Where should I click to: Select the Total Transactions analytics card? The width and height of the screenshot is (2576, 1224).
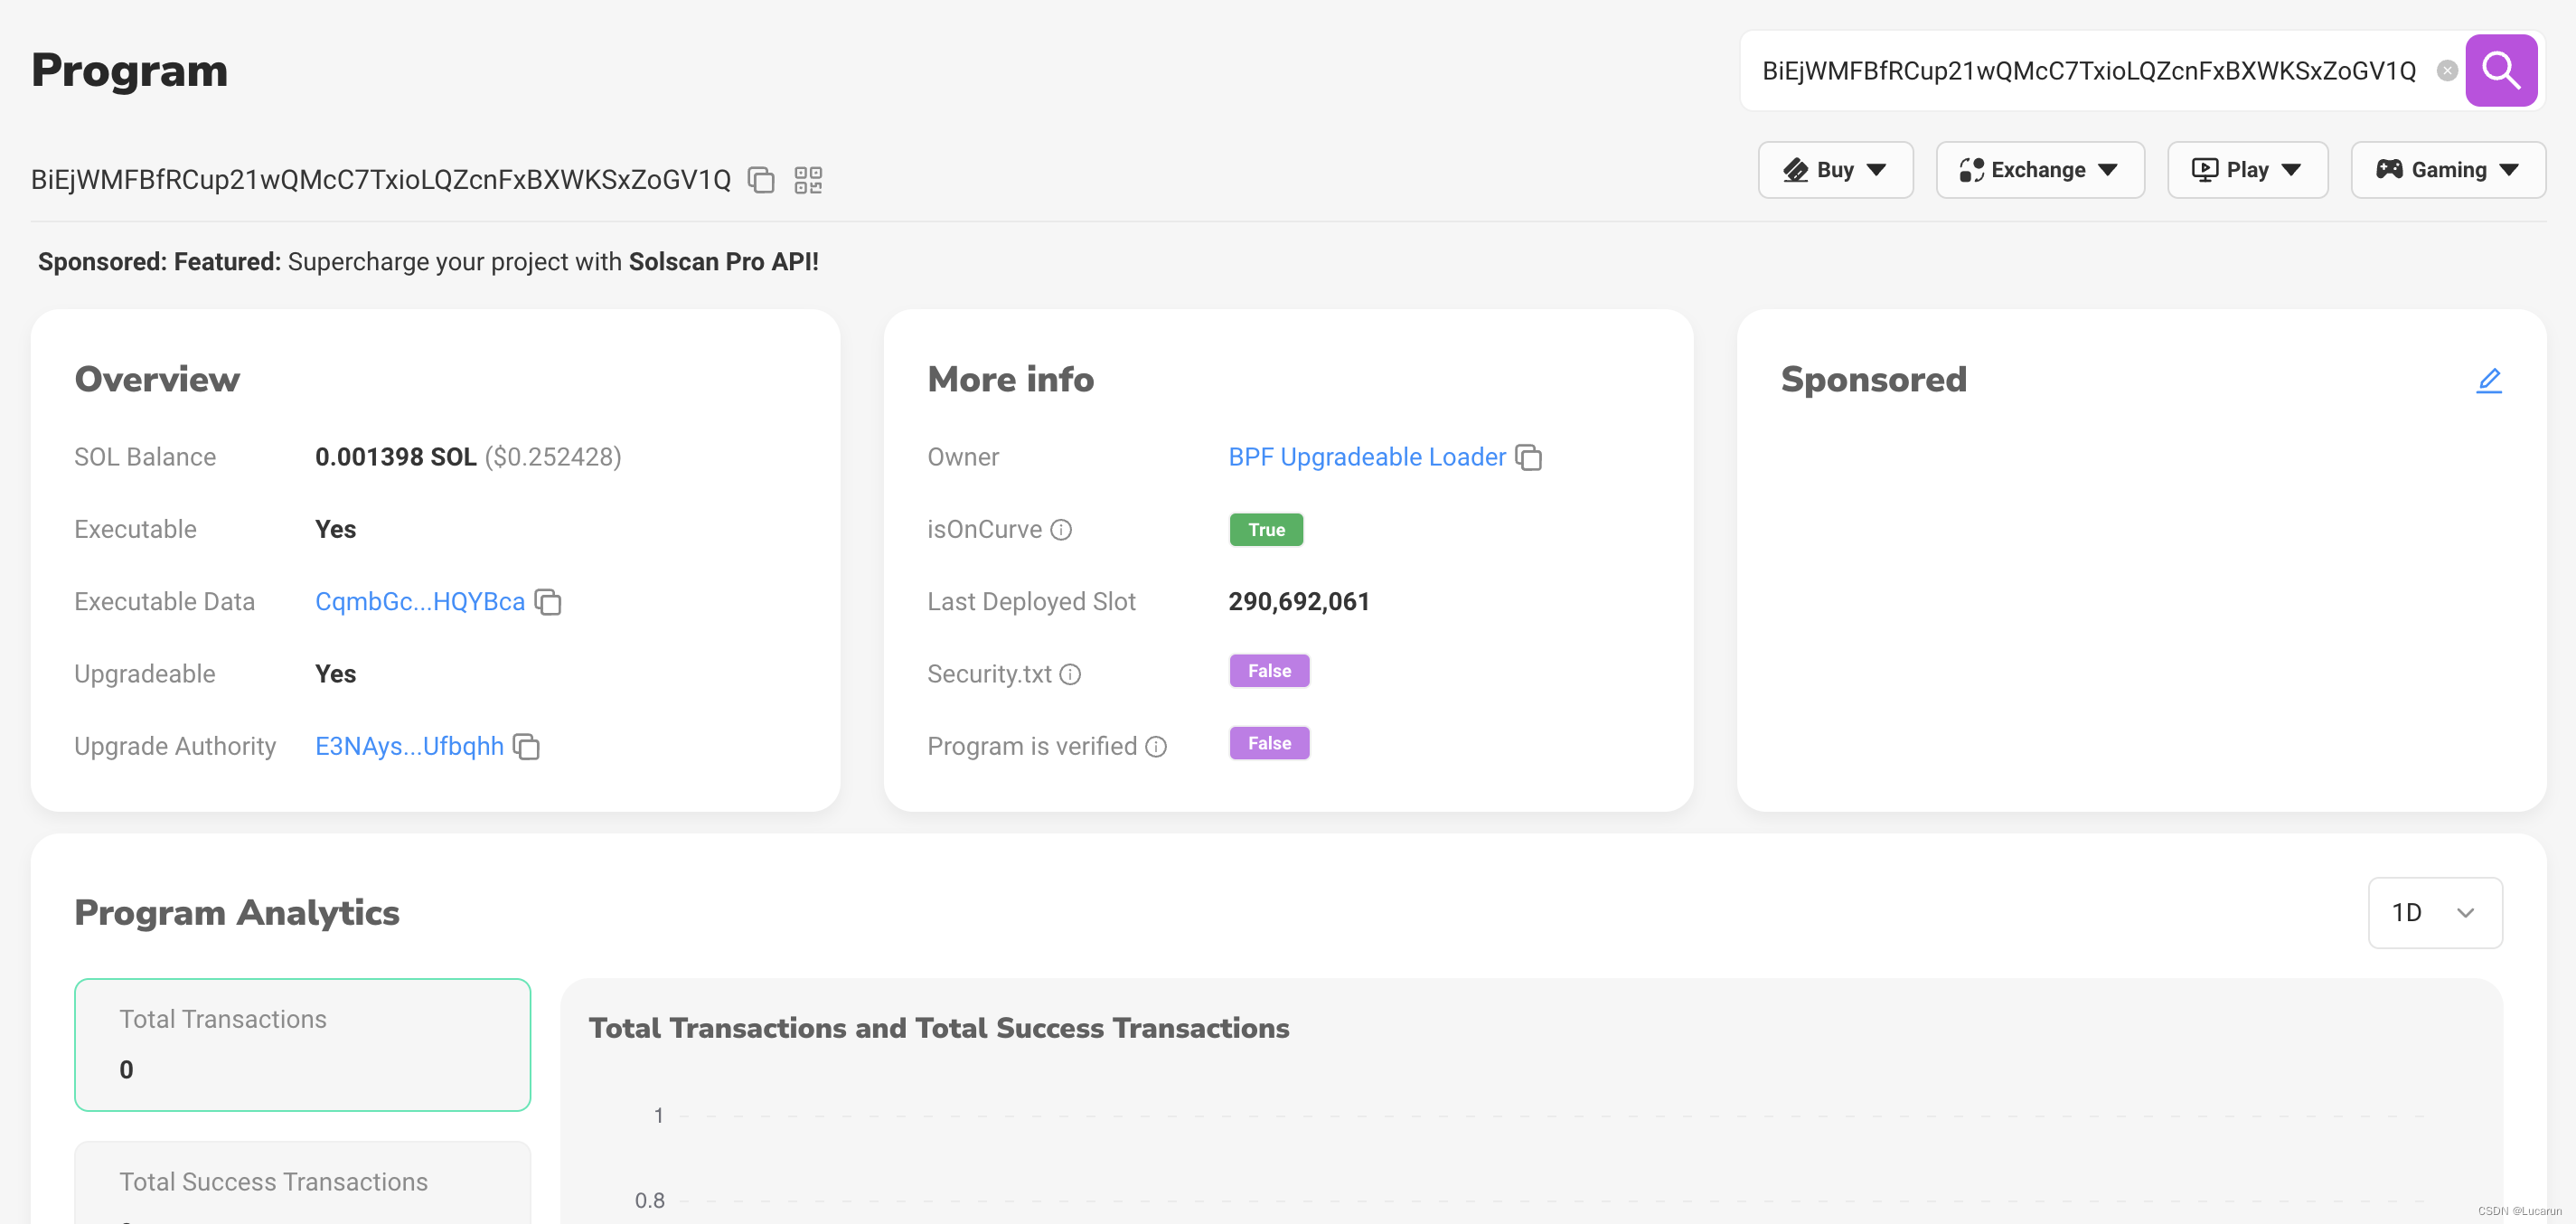click(x=302, y=1044)
